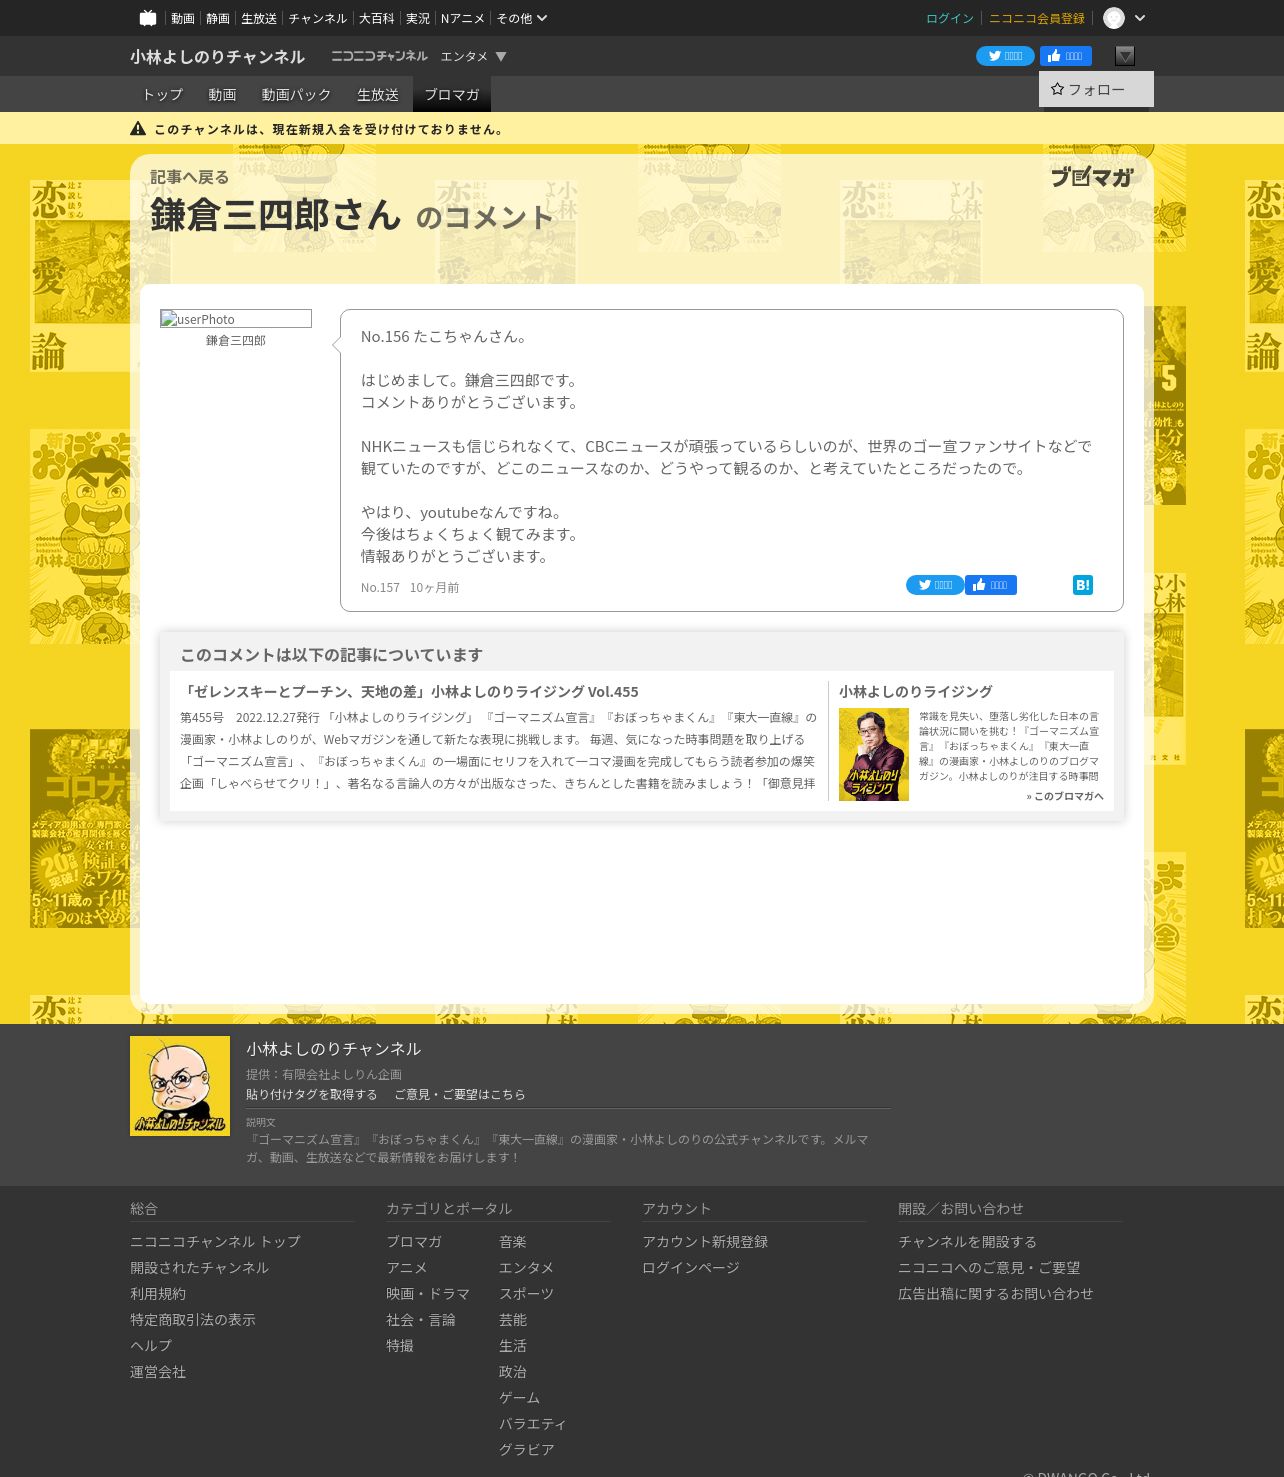Open the 動画 link in top bar
The width and height of the screenshot is (1284, 1477).
click(182, 18)
